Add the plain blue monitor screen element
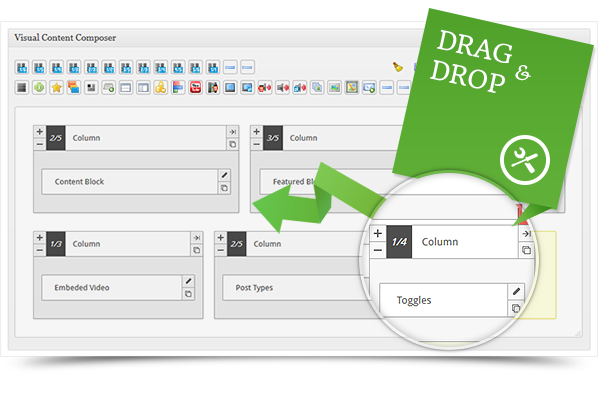 click(230, 88)
